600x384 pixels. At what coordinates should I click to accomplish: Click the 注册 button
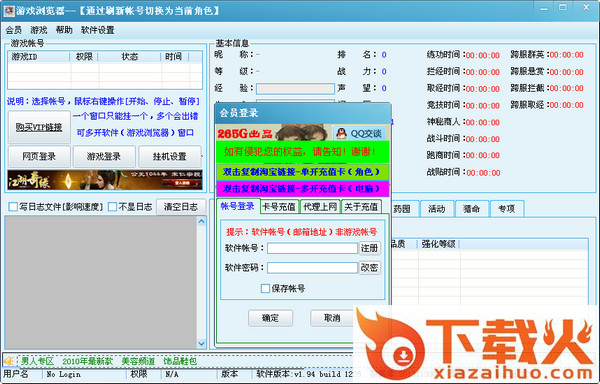369,248
